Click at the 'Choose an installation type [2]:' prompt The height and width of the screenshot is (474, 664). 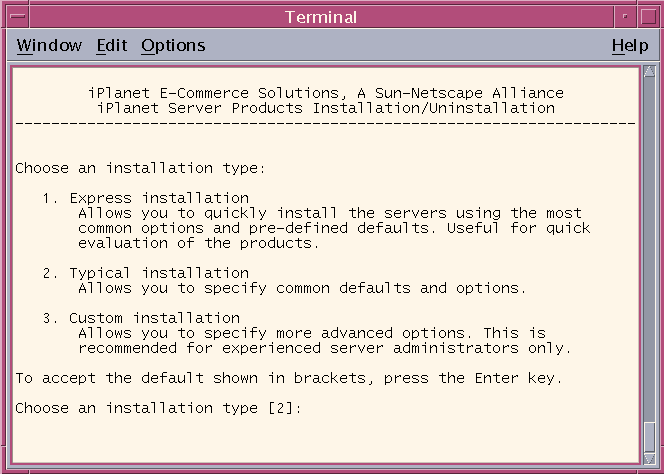(158, 408)
